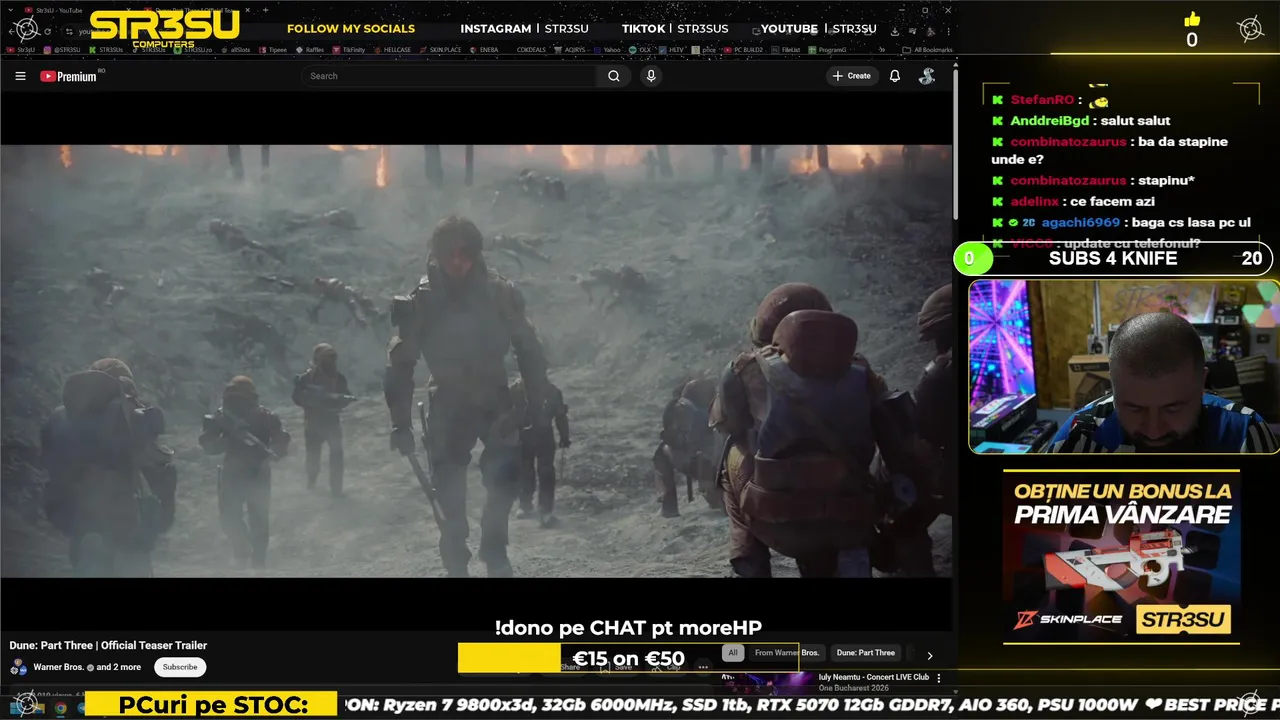Open the FileList bookmark
The width and height of the screenshot is (1280, 720).
click(786, 49)
